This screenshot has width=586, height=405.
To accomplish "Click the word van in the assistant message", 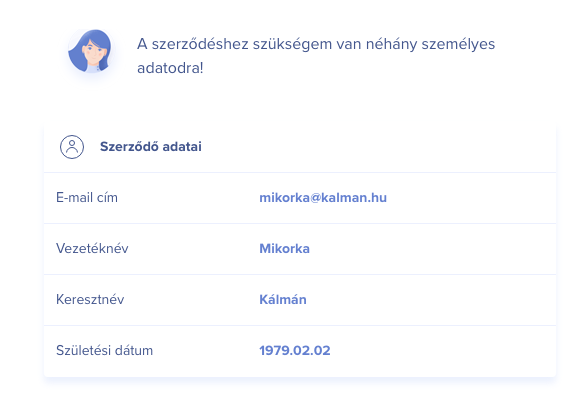I will pyautogui.click(x=349, y=44).
